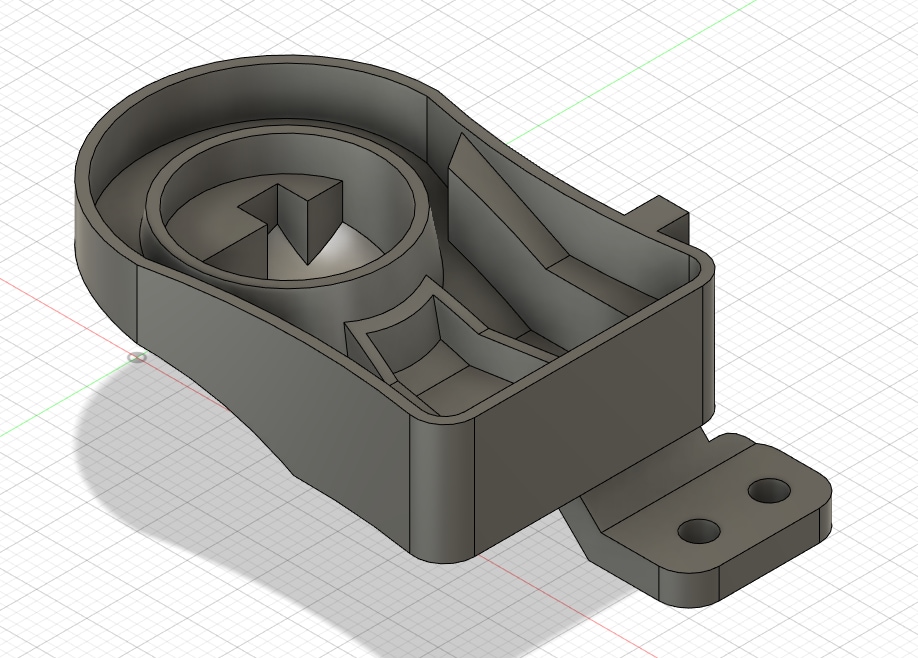
Task: Select the right hole on the mounting tab
Action: (769, 491)
